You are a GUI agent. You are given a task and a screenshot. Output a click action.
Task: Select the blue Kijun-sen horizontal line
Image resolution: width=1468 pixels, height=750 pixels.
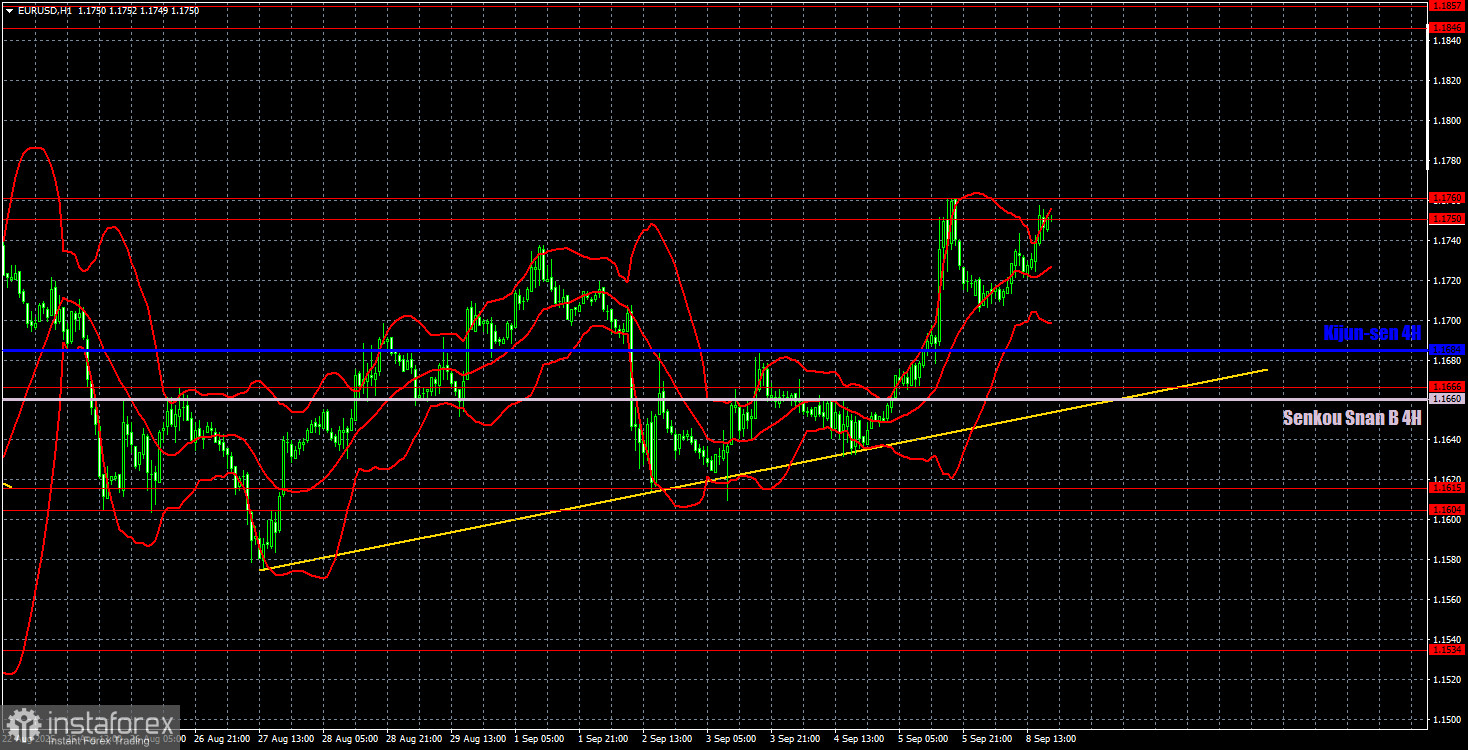pyautogui.click(x=713, y=350)
